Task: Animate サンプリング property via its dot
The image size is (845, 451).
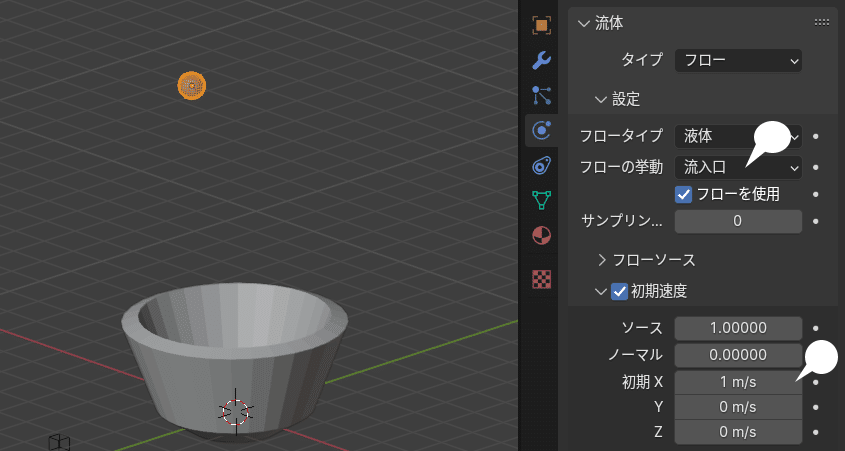Action: tap(816, 221)
